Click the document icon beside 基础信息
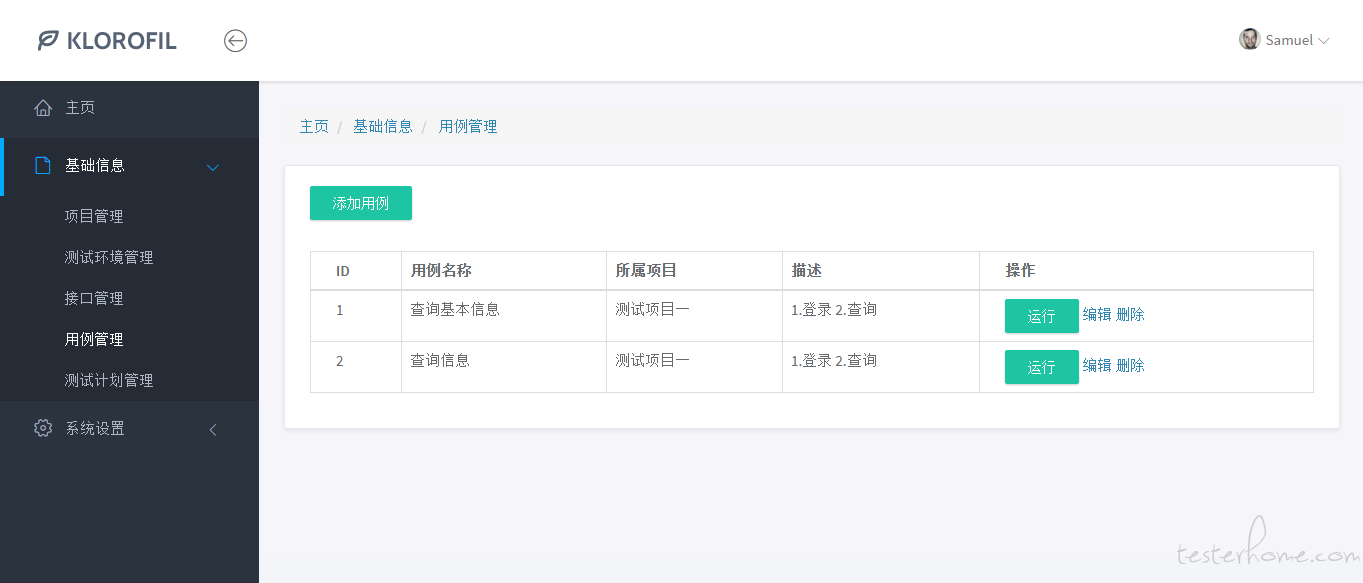This screenshot has width=1363, height=583. pos(43,166)
